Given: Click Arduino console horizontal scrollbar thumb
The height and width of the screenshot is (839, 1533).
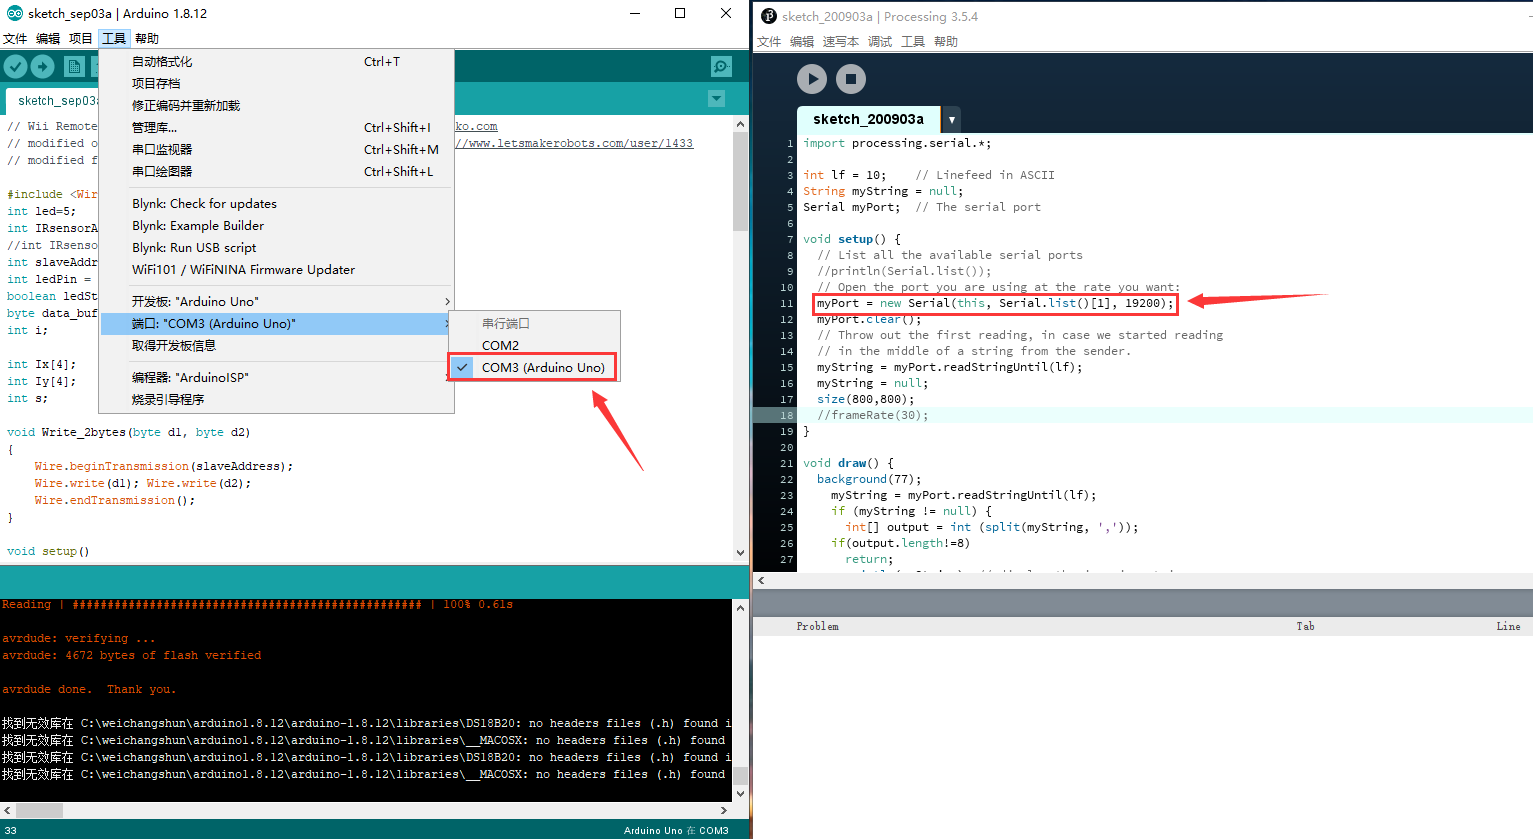Looking at the screenshot, I should tap(39, 810).
